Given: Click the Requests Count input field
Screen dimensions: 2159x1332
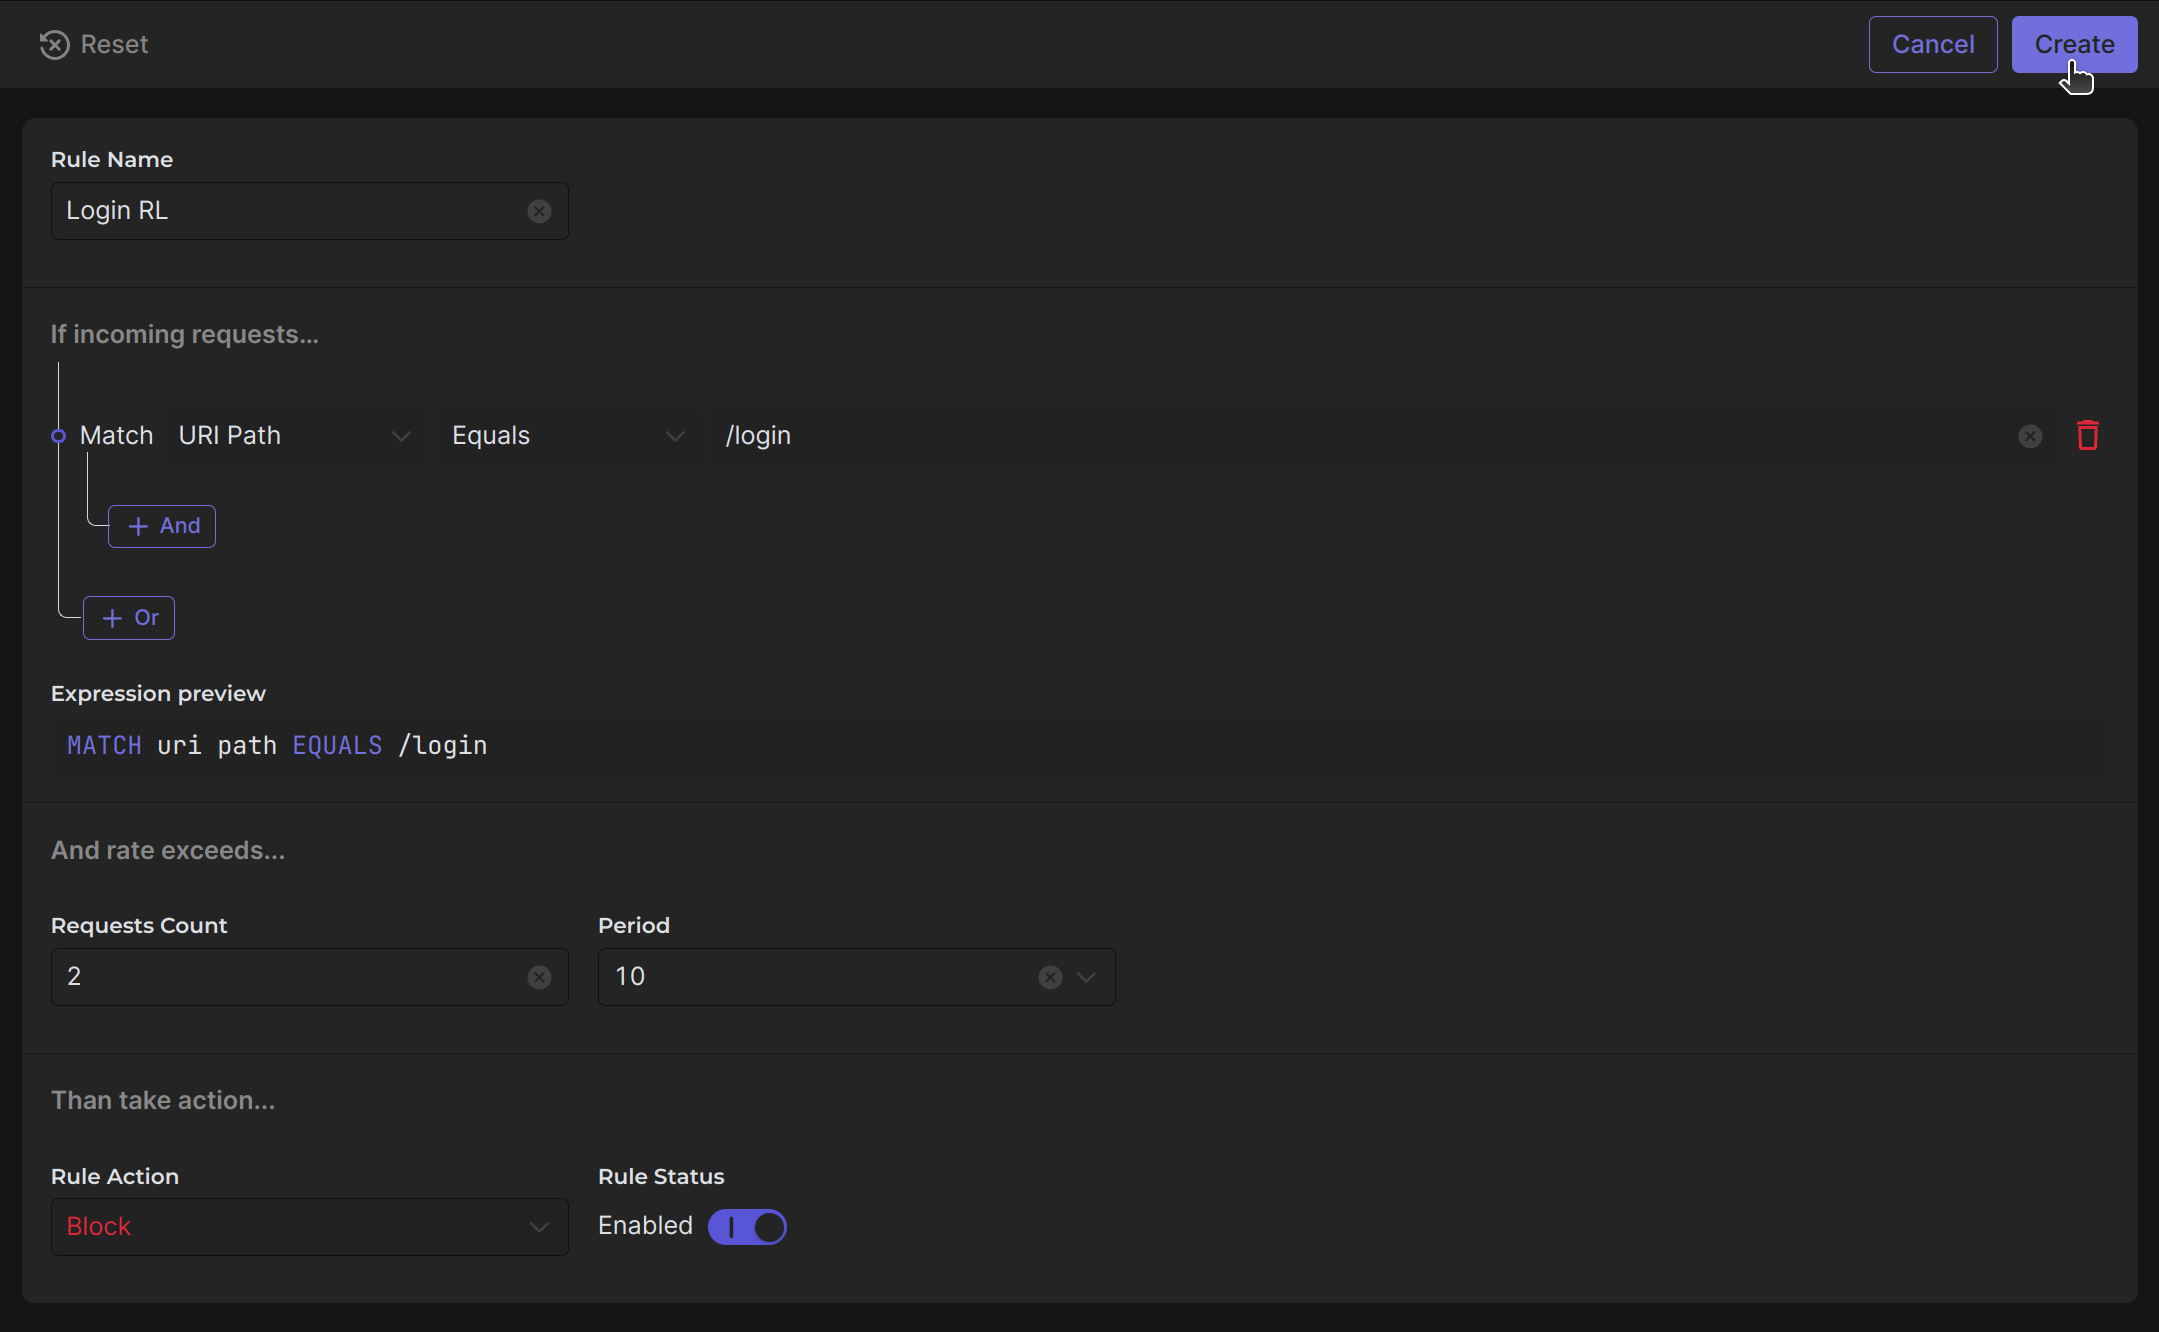Looking at the screenshot, I should point(290,977).
